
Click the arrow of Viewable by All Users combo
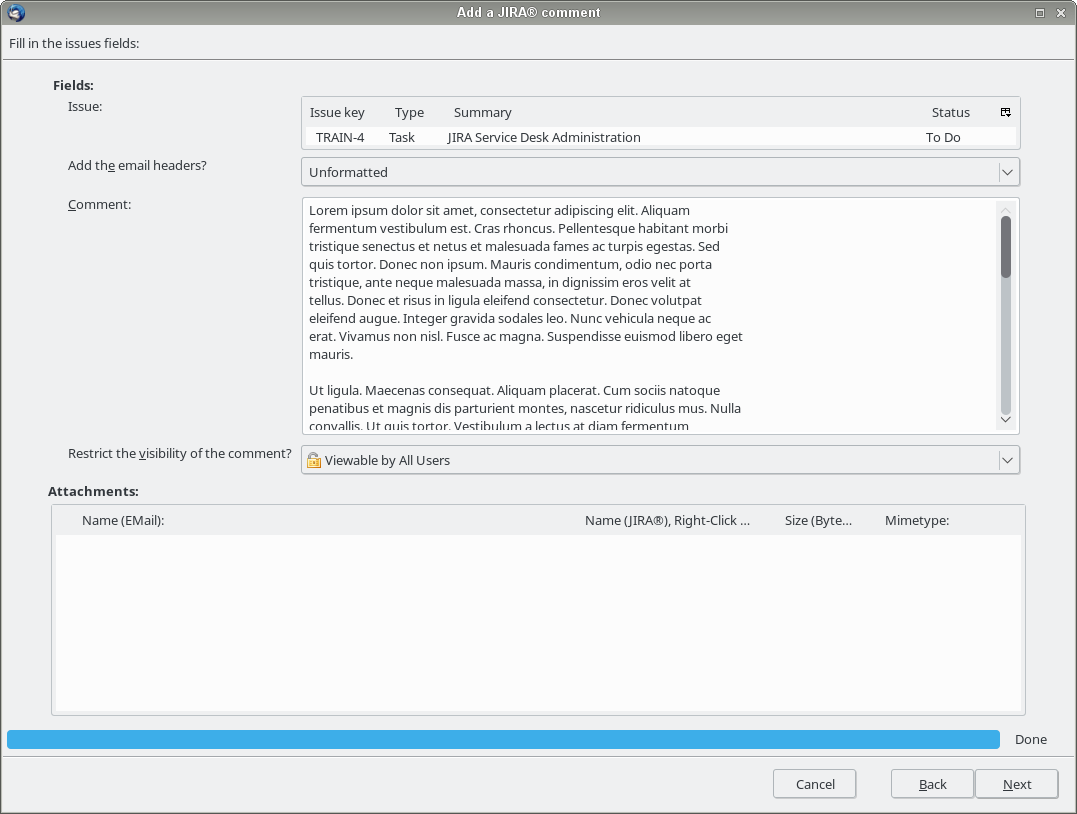(x=1008, y=460)
